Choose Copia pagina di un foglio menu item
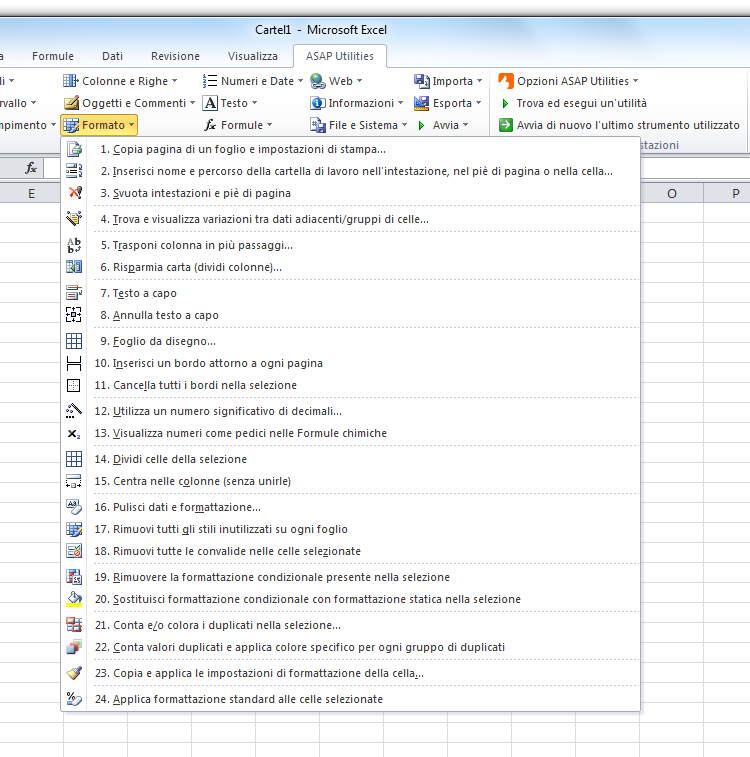This screenshot has height=757, width=750. coord(351,149)
